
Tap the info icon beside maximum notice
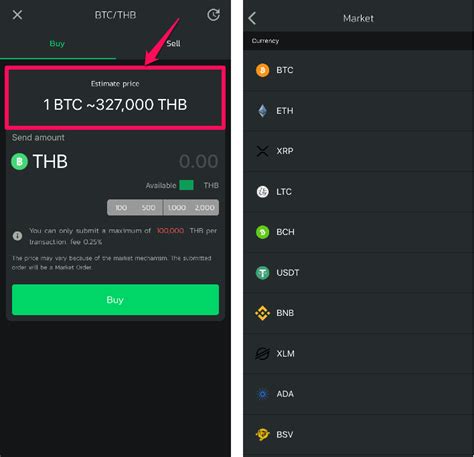tap(17, 236)
